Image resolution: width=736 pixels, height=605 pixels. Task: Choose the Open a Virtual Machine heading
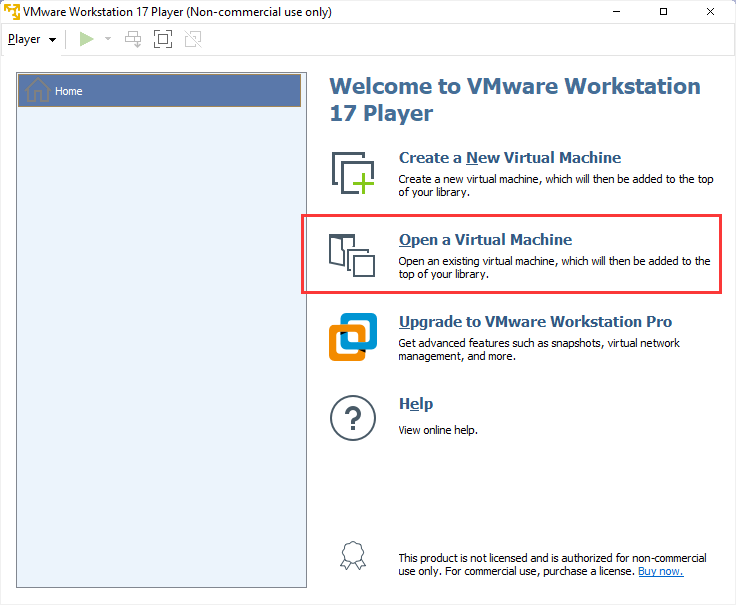[485, 240]
